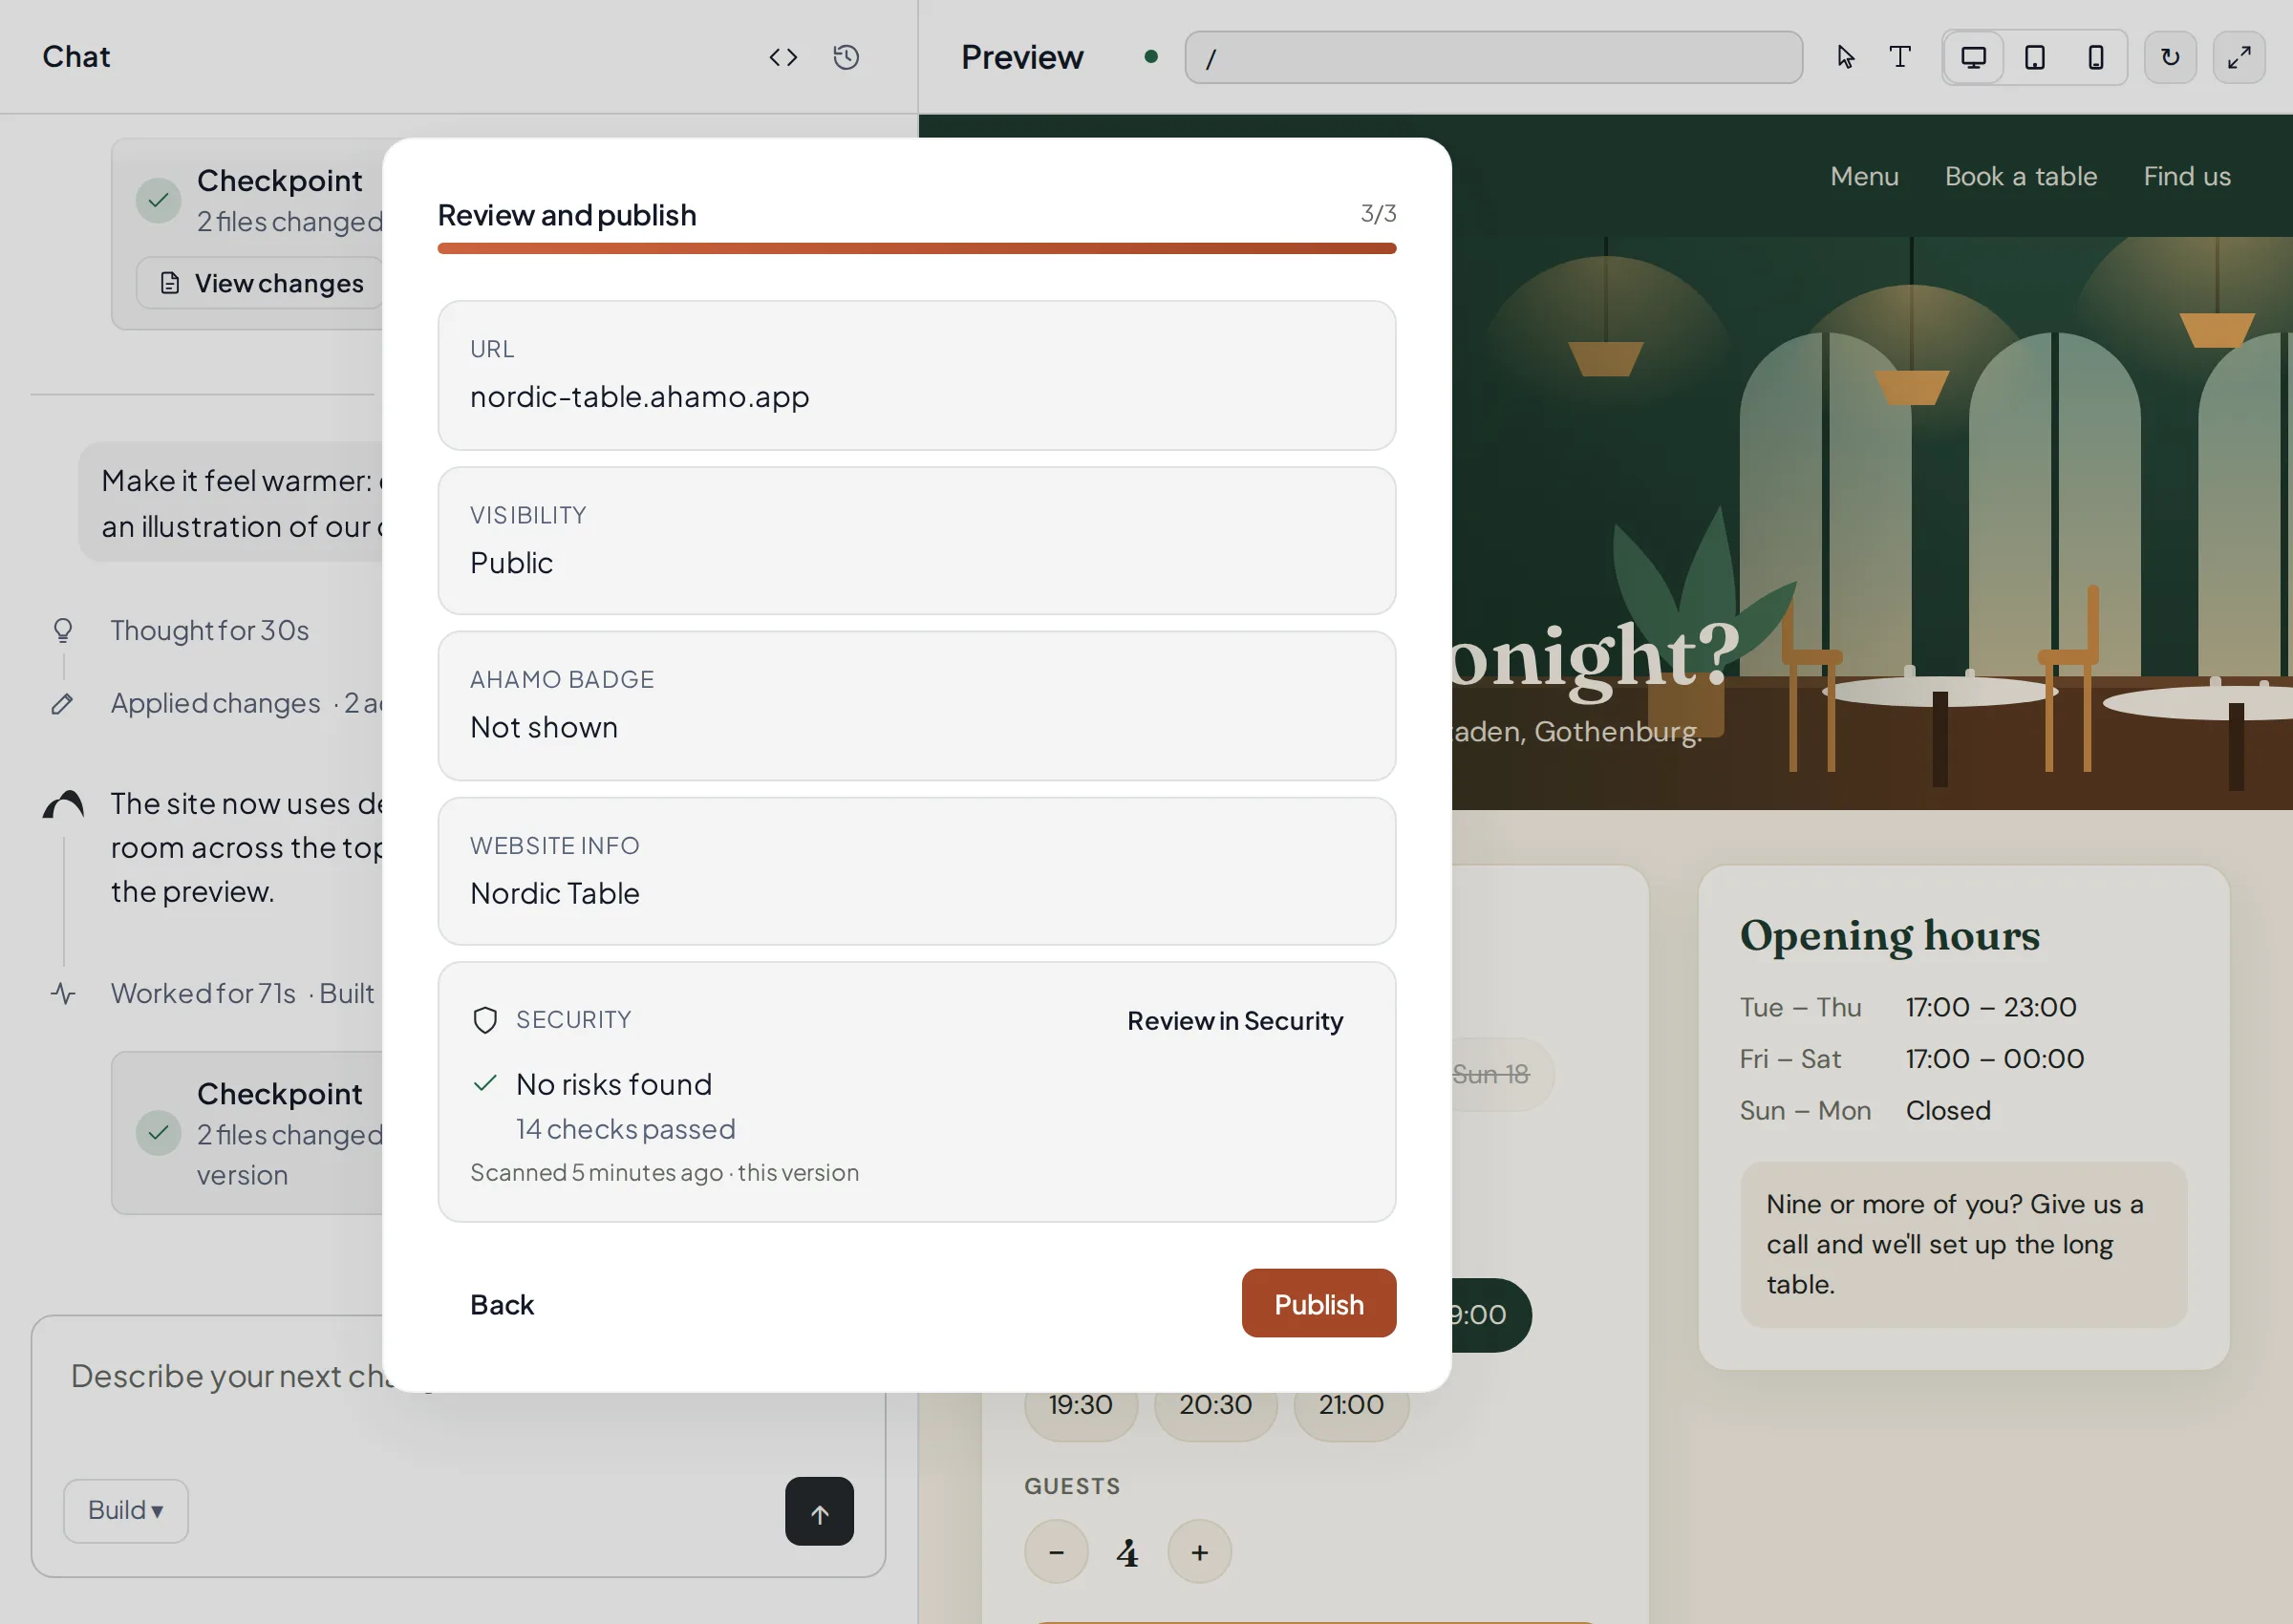Switch preview to tablet viewport
The image size is (2293, 1624).
(x=2034, y=57)
